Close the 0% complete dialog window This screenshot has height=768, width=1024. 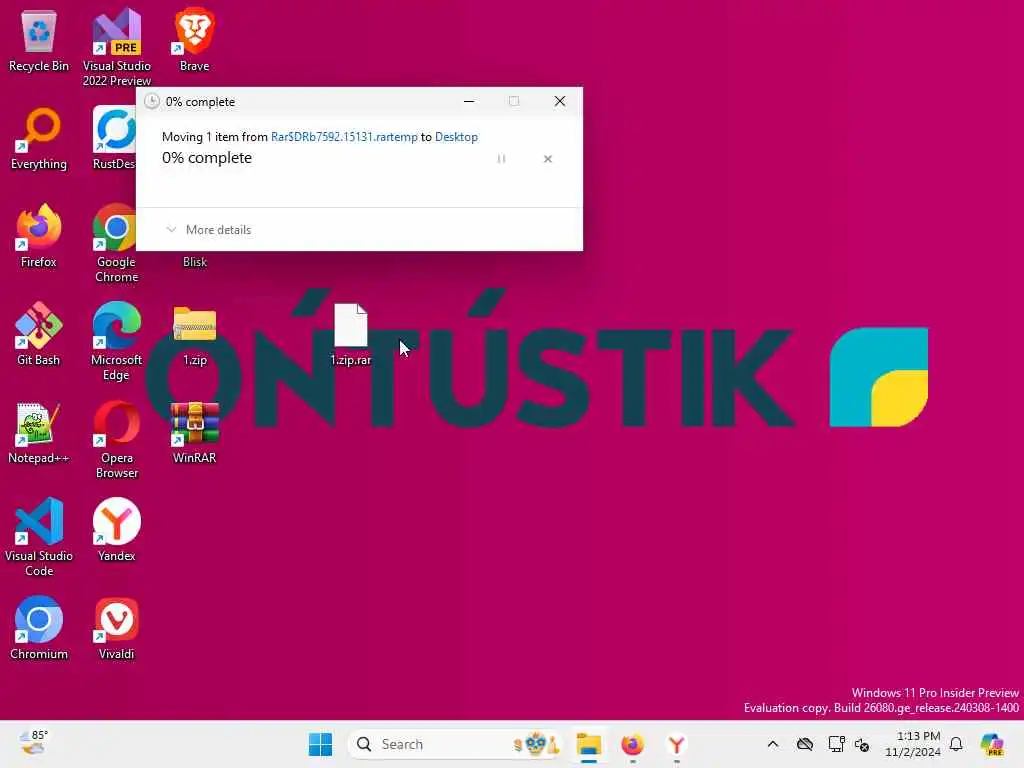pyautogui.click(x=560, y=101)
